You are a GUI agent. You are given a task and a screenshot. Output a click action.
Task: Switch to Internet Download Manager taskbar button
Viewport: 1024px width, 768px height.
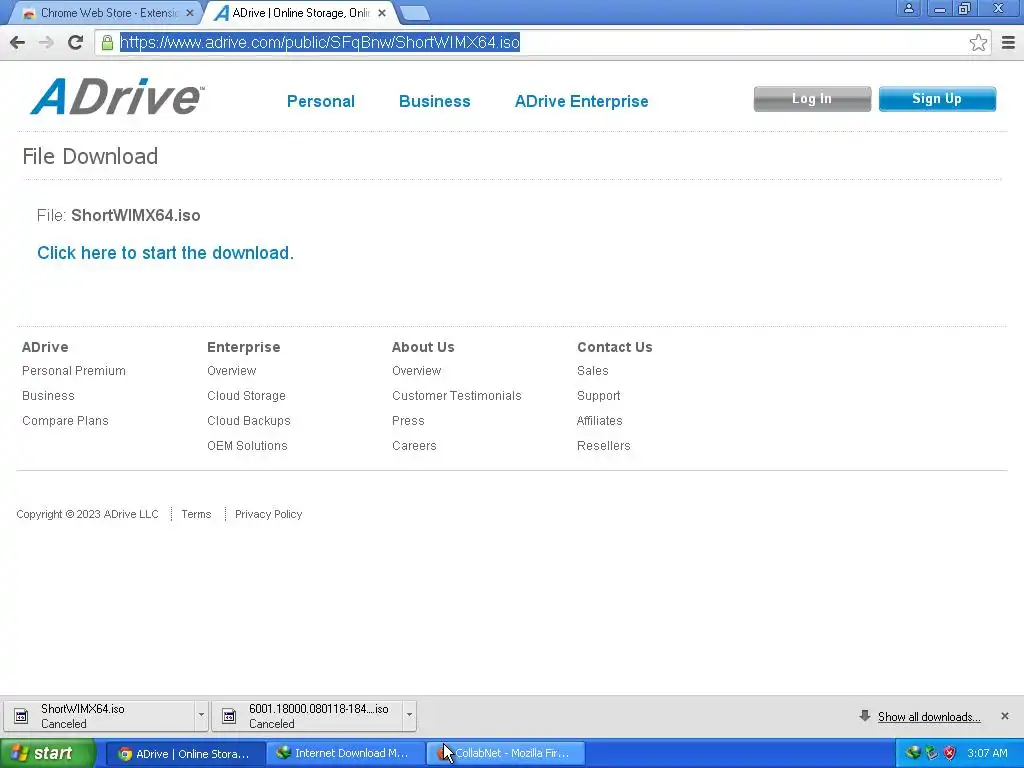(345, 754)
